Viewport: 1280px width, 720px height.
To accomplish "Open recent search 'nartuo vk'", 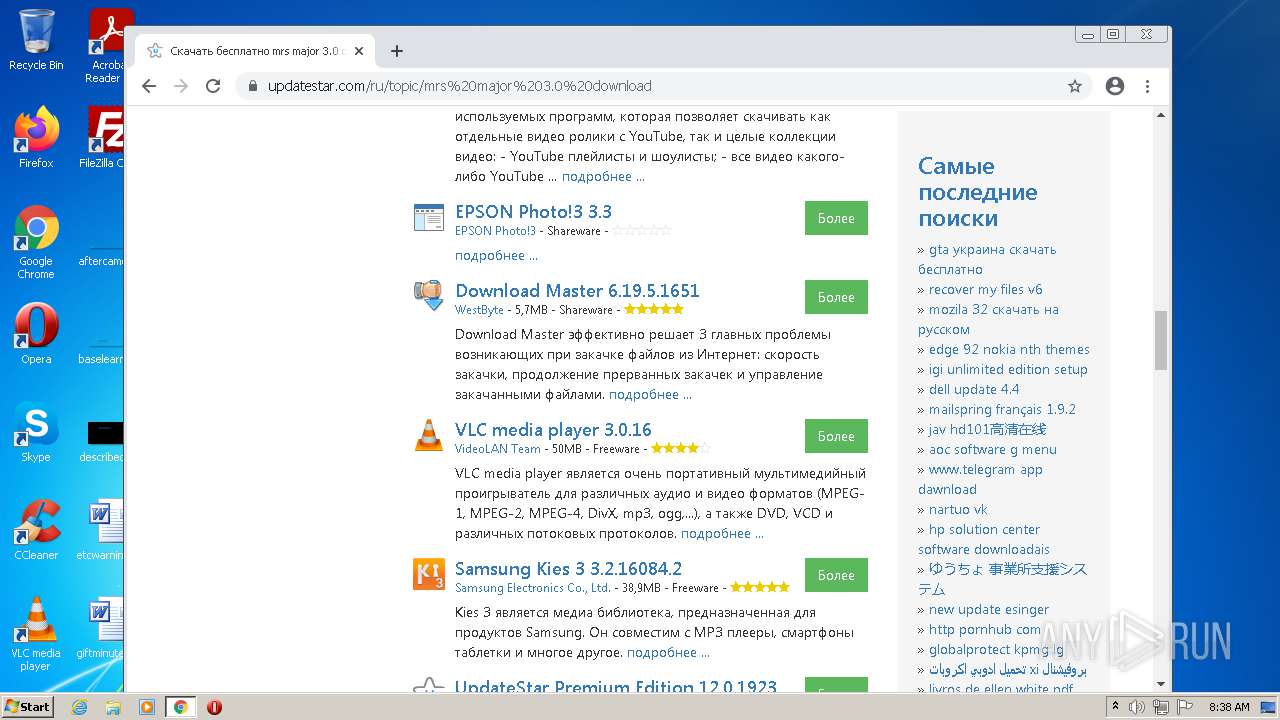I will click(x=958, y=509).
